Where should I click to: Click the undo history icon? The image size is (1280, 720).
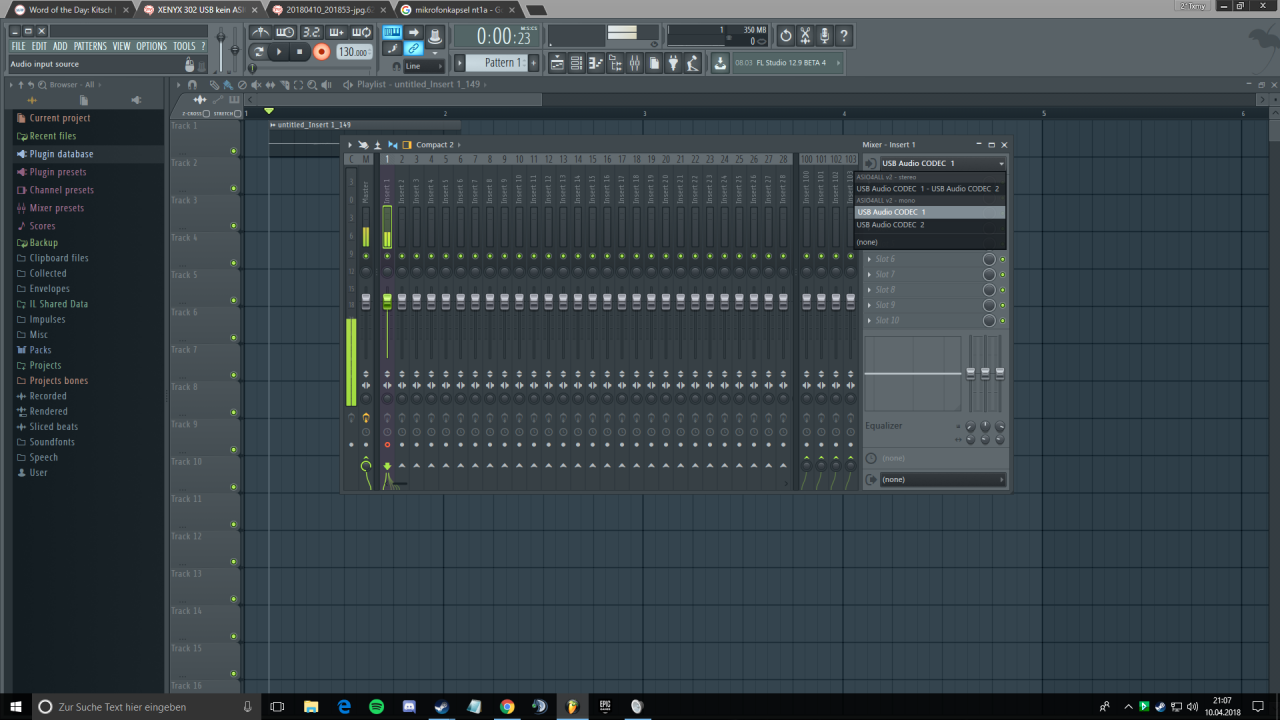pos(786,36)
